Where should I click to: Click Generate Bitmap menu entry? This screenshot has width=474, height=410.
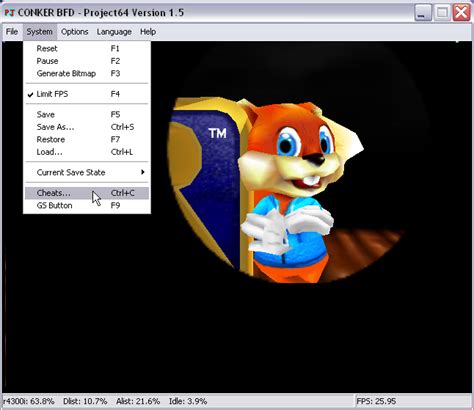click(87, 73)
